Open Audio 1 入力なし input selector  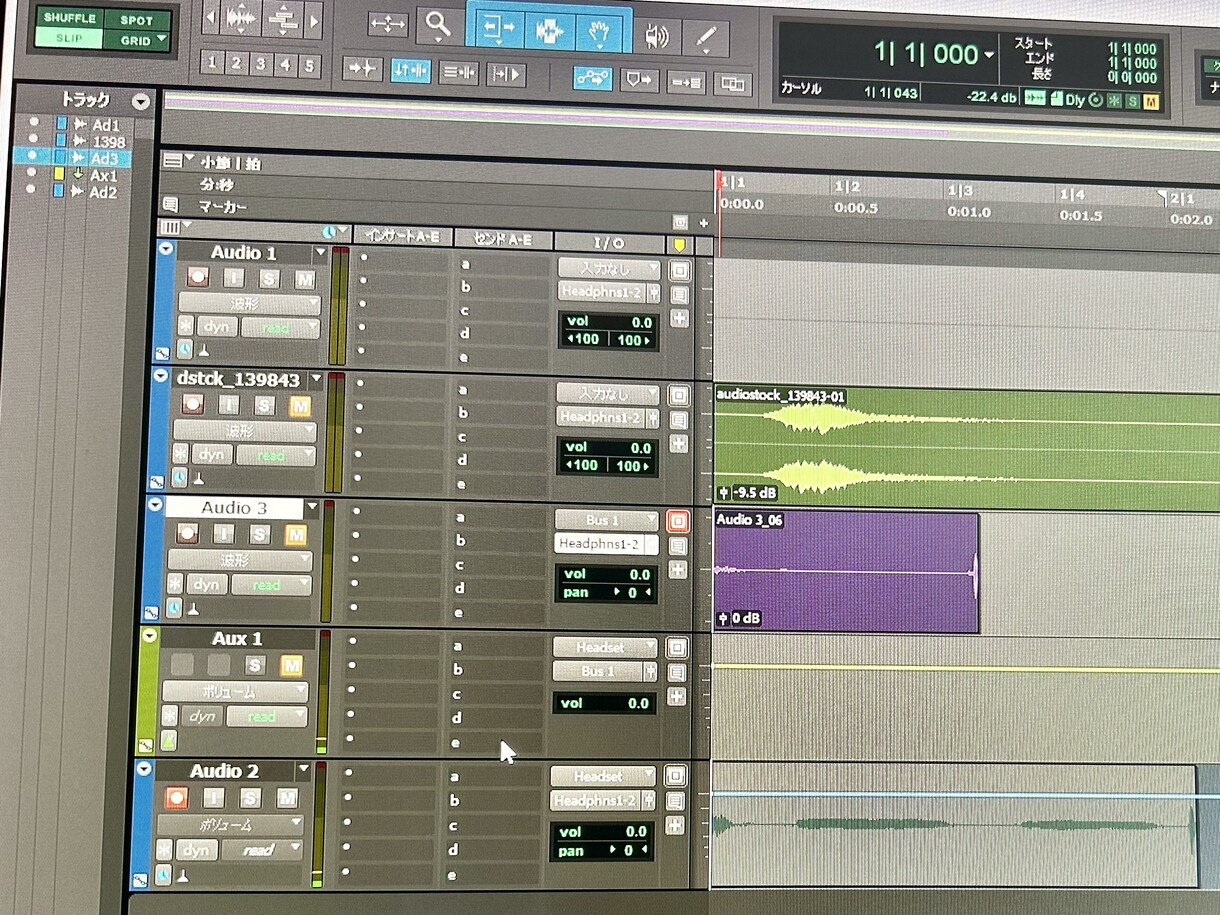(609, 268)
